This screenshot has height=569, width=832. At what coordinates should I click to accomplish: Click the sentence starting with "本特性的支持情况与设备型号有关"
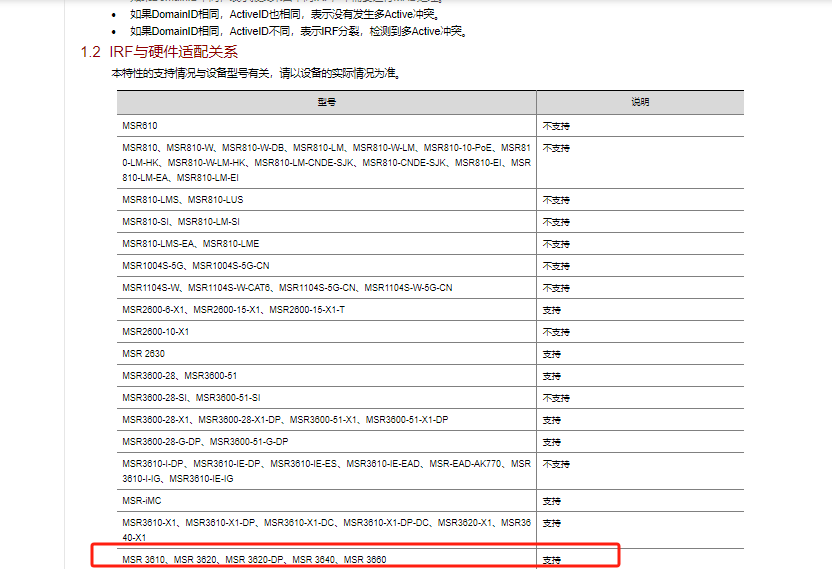256,73
